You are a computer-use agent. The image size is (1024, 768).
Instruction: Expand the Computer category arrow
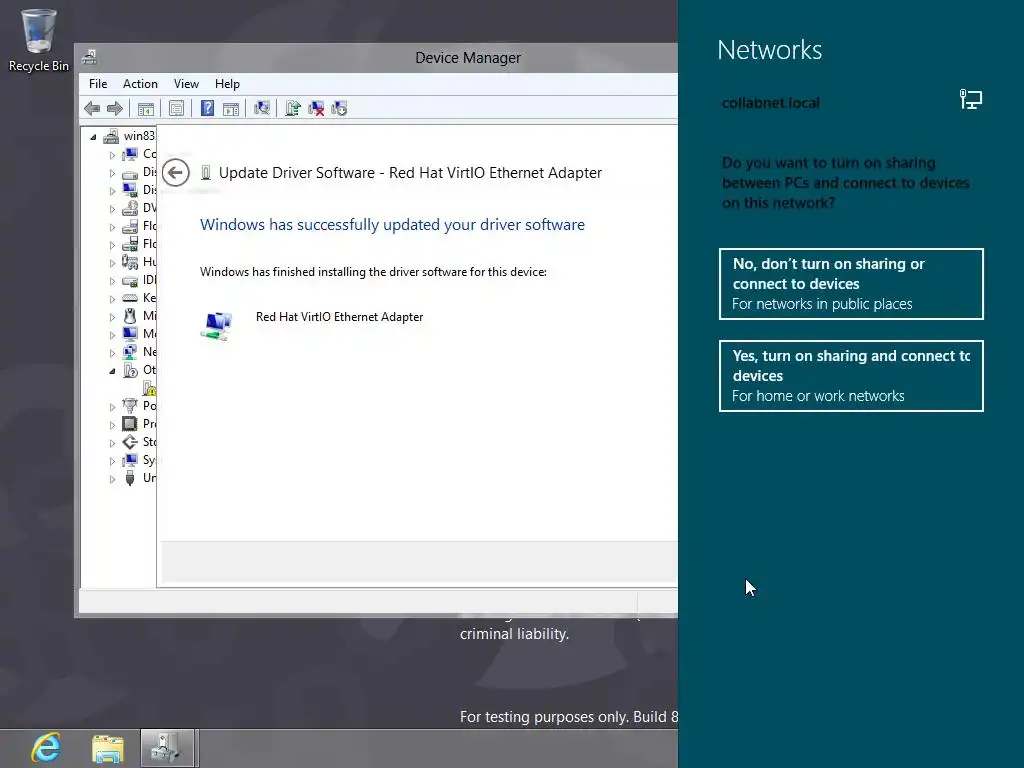click(x=112, y=155)
